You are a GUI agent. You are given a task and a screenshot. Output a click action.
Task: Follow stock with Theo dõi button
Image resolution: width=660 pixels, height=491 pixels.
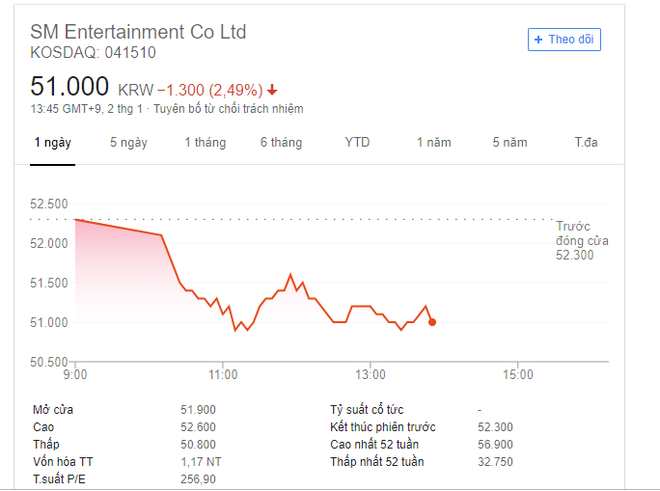(564, 40)
